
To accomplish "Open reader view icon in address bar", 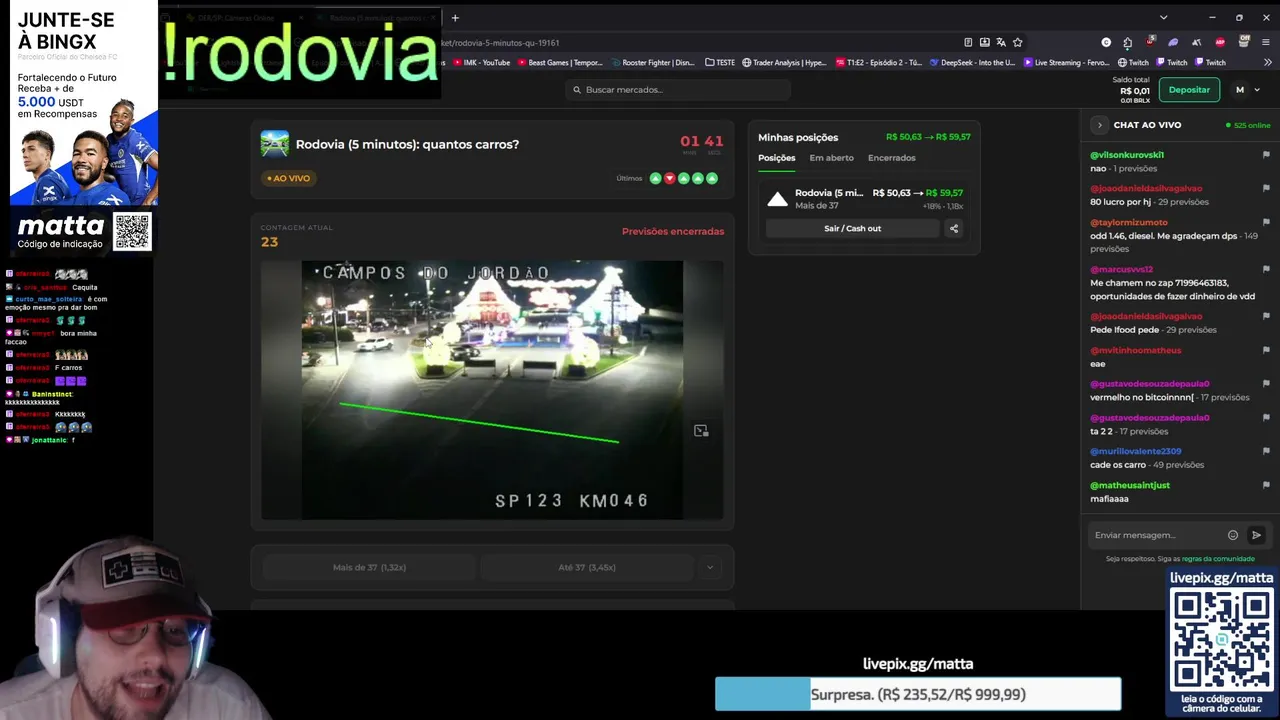I will [968, 42].
